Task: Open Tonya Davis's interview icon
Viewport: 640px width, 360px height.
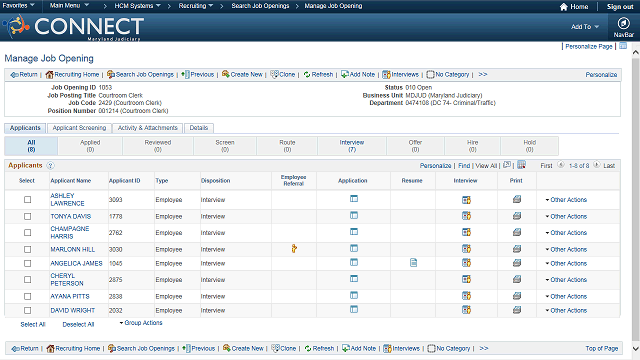Action: point(466,216)
